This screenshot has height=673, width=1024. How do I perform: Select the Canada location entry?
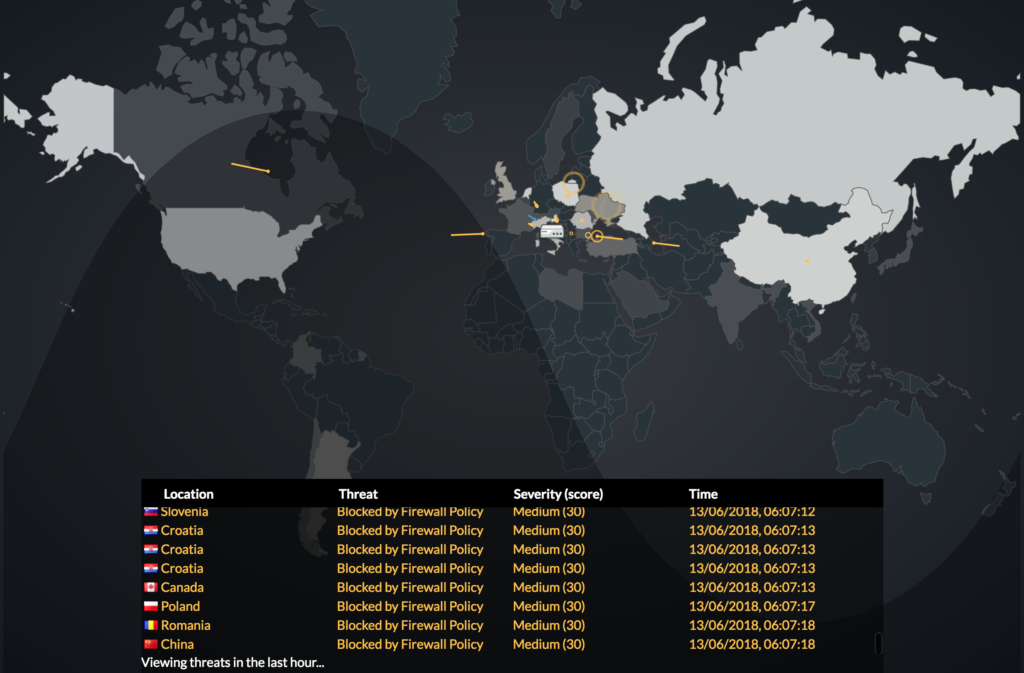(182, 587)
